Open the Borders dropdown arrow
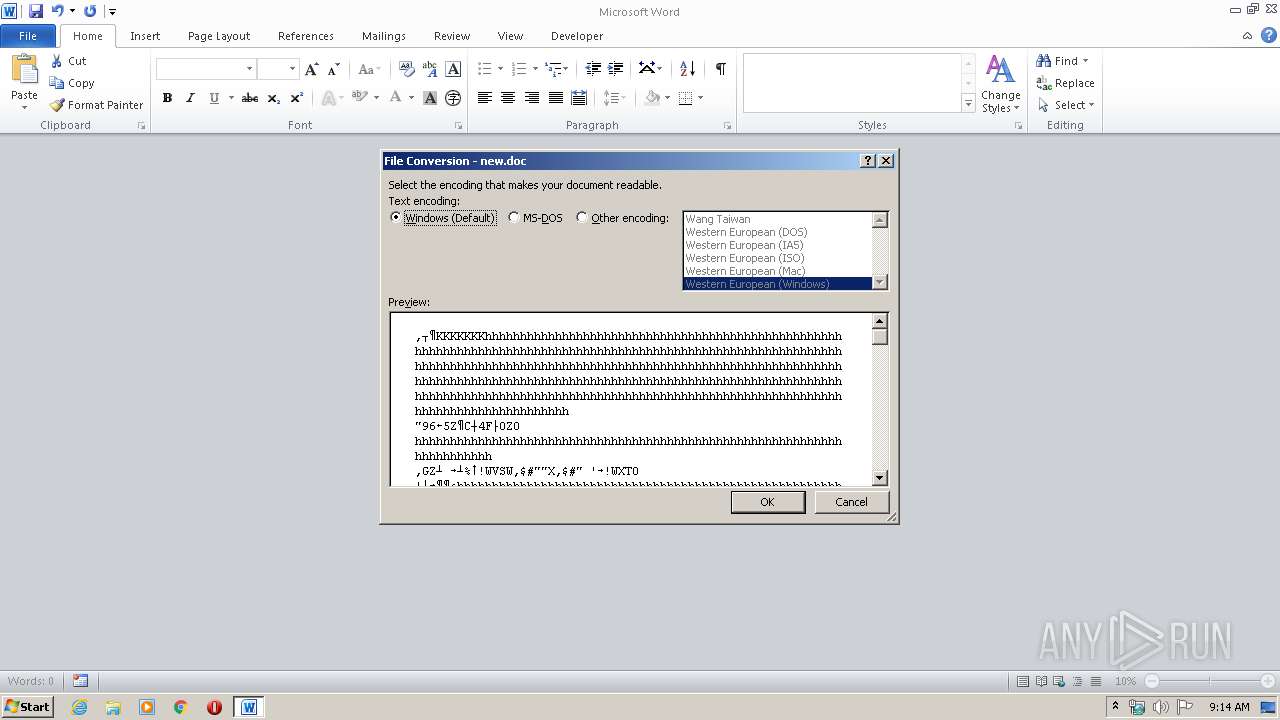The image size is (1280, 720). (700, 98)
